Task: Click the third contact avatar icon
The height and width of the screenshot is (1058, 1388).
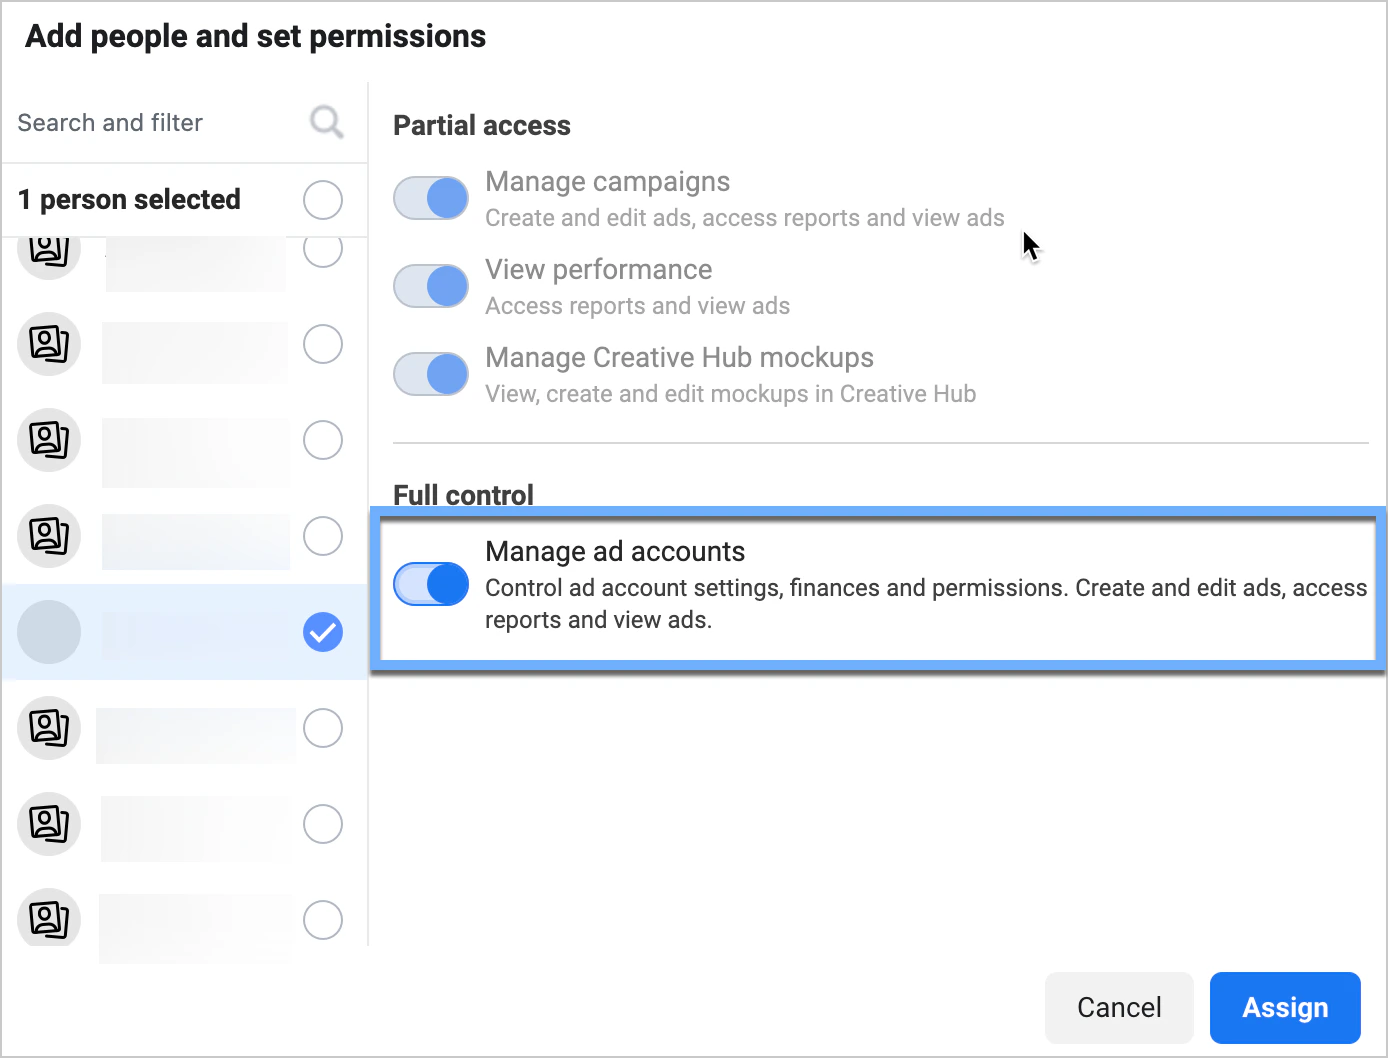Action: tap(49, 440)
